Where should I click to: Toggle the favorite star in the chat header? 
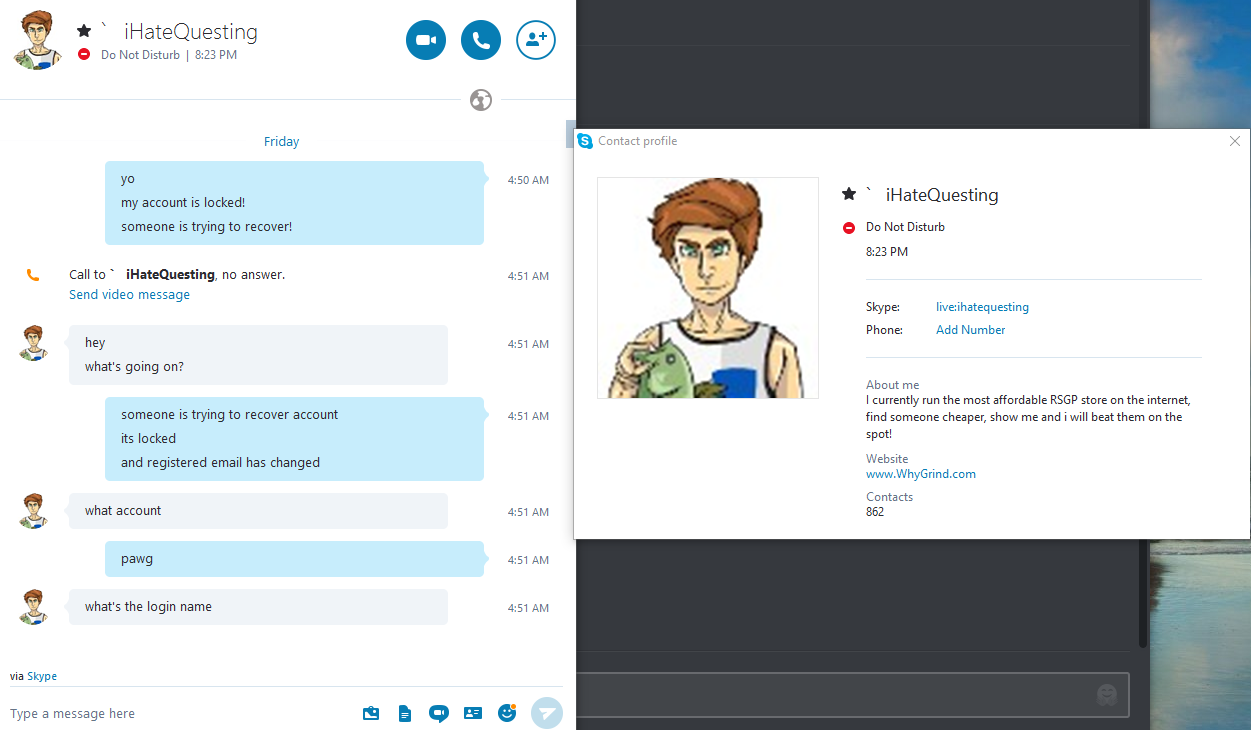coord(84,31)
